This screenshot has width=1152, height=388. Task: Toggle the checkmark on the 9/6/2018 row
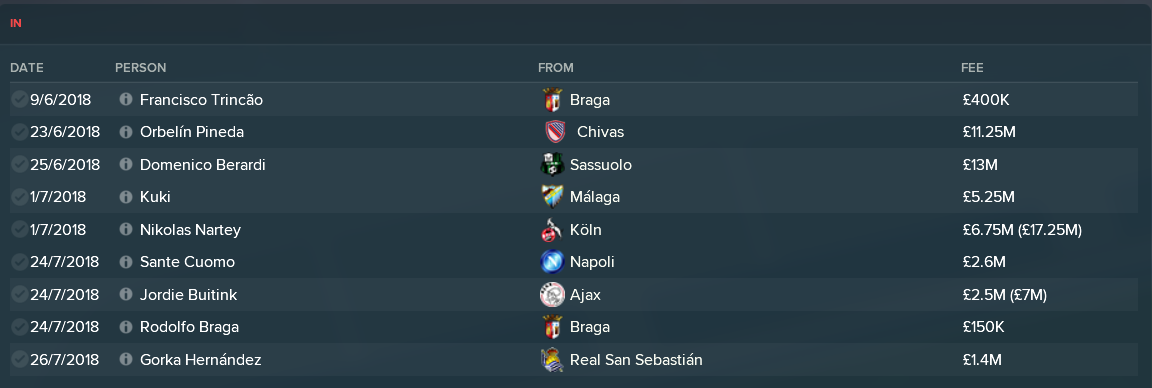[x=19, y=99]
